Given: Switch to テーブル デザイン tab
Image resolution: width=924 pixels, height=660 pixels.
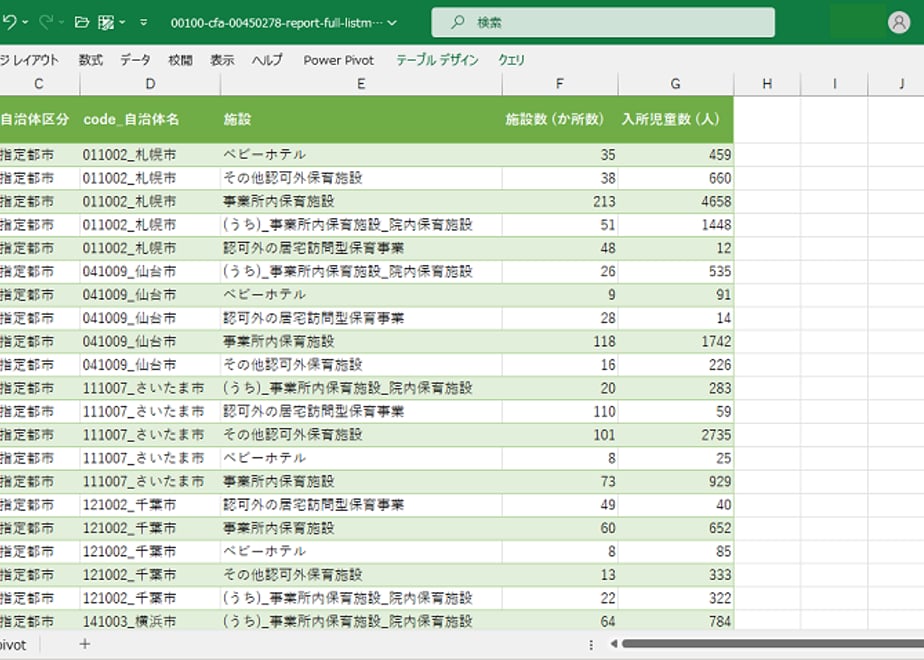Looking at the screenshot, I should (437, 60).
